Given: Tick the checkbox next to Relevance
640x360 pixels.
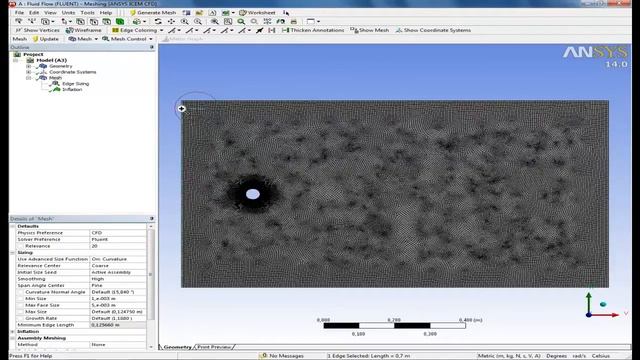Looking at the screenshot, I should click(20, 246).
